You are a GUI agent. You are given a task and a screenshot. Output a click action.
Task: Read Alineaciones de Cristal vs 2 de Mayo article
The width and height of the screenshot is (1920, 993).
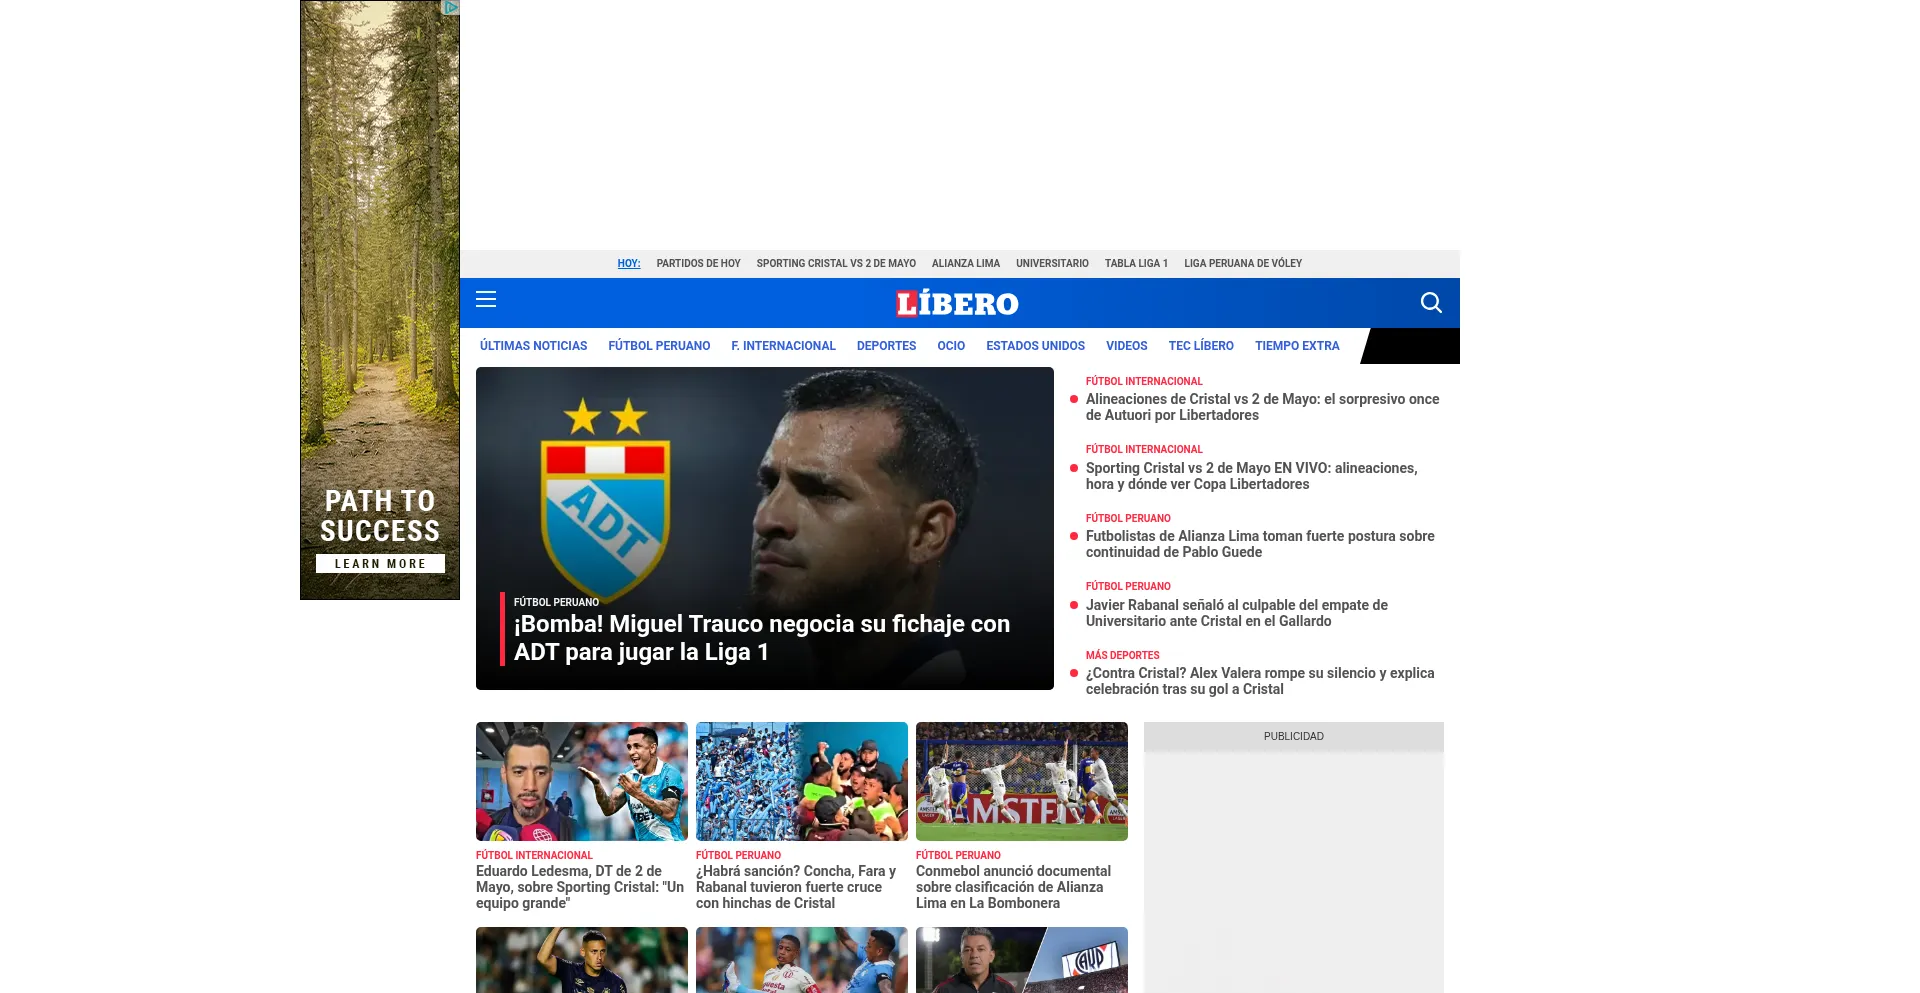click(x=1262, y=407)
